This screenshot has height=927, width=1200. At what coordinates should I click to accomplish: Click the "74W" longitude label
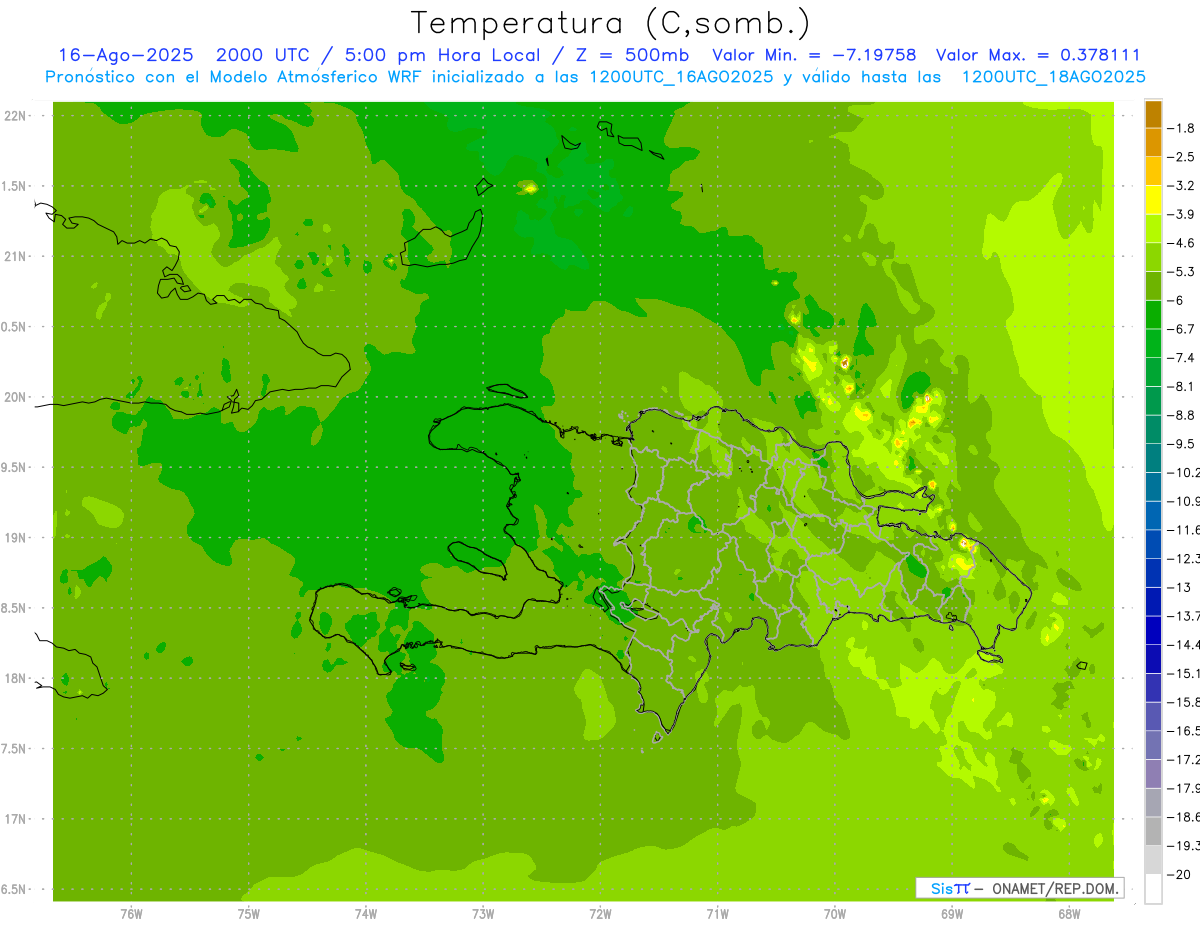(365, 914)
